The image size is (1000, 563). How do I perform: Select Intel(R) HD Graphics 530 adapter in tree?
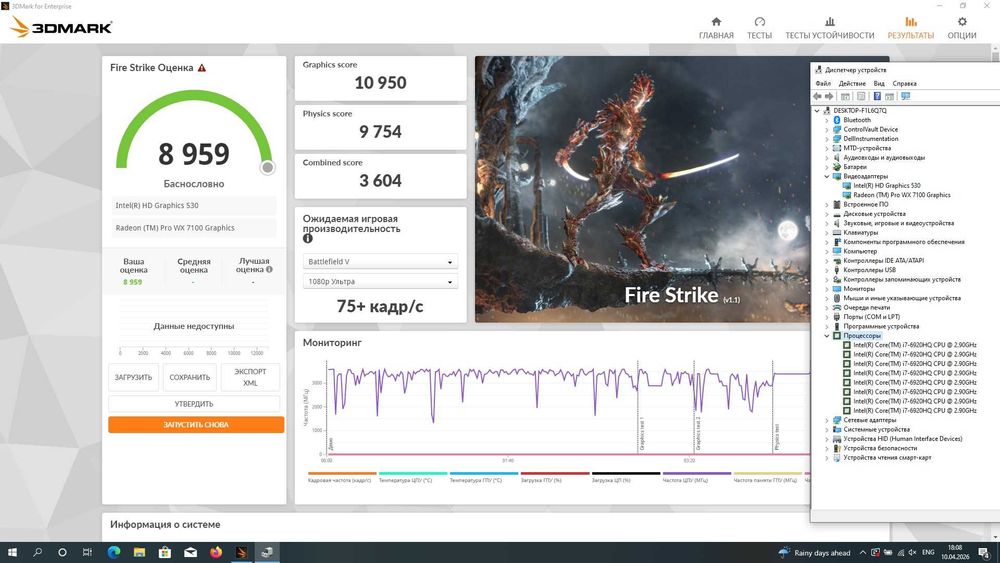click(x=886, y=186)
